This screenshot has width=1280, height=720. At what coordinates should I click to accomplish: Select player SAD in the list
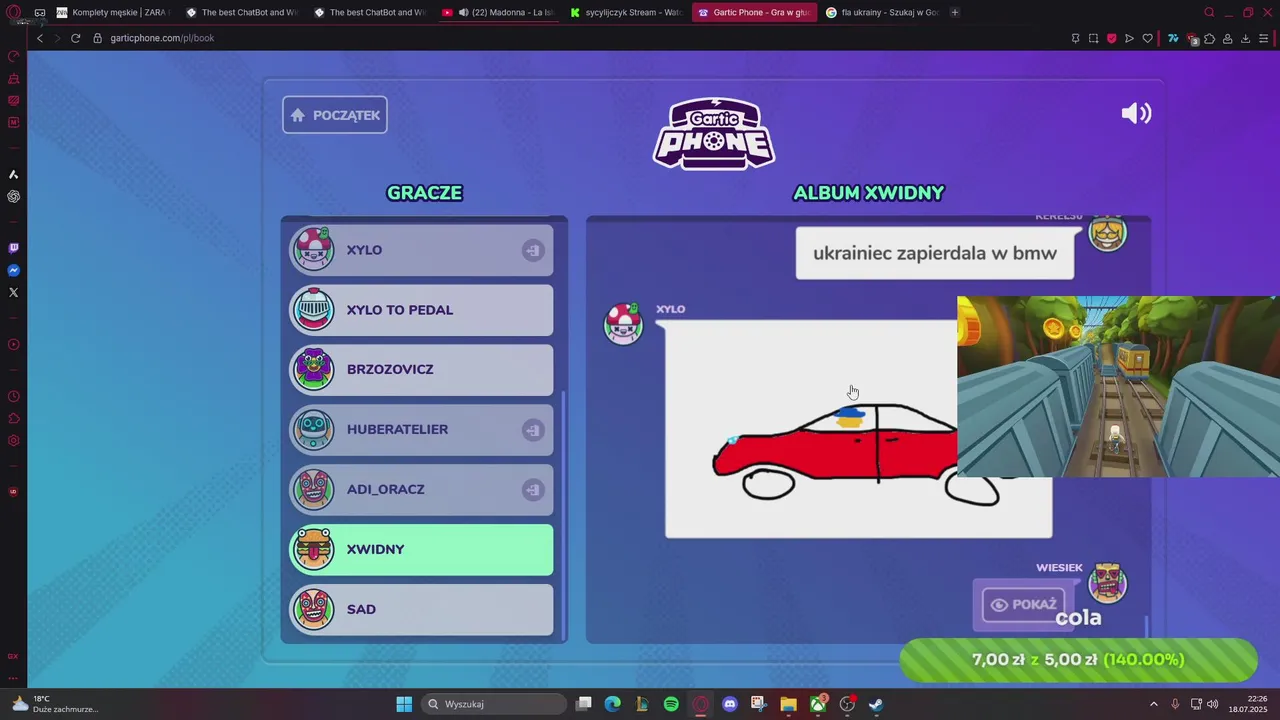[x=421, y=610]
